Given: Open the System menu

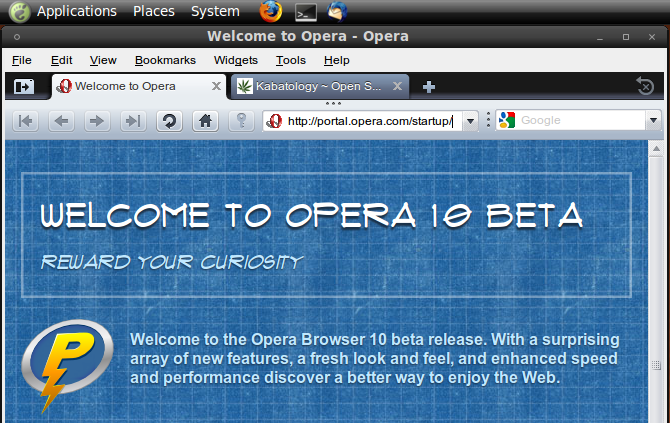Looking at the screenshot, I should pos(215,11).
